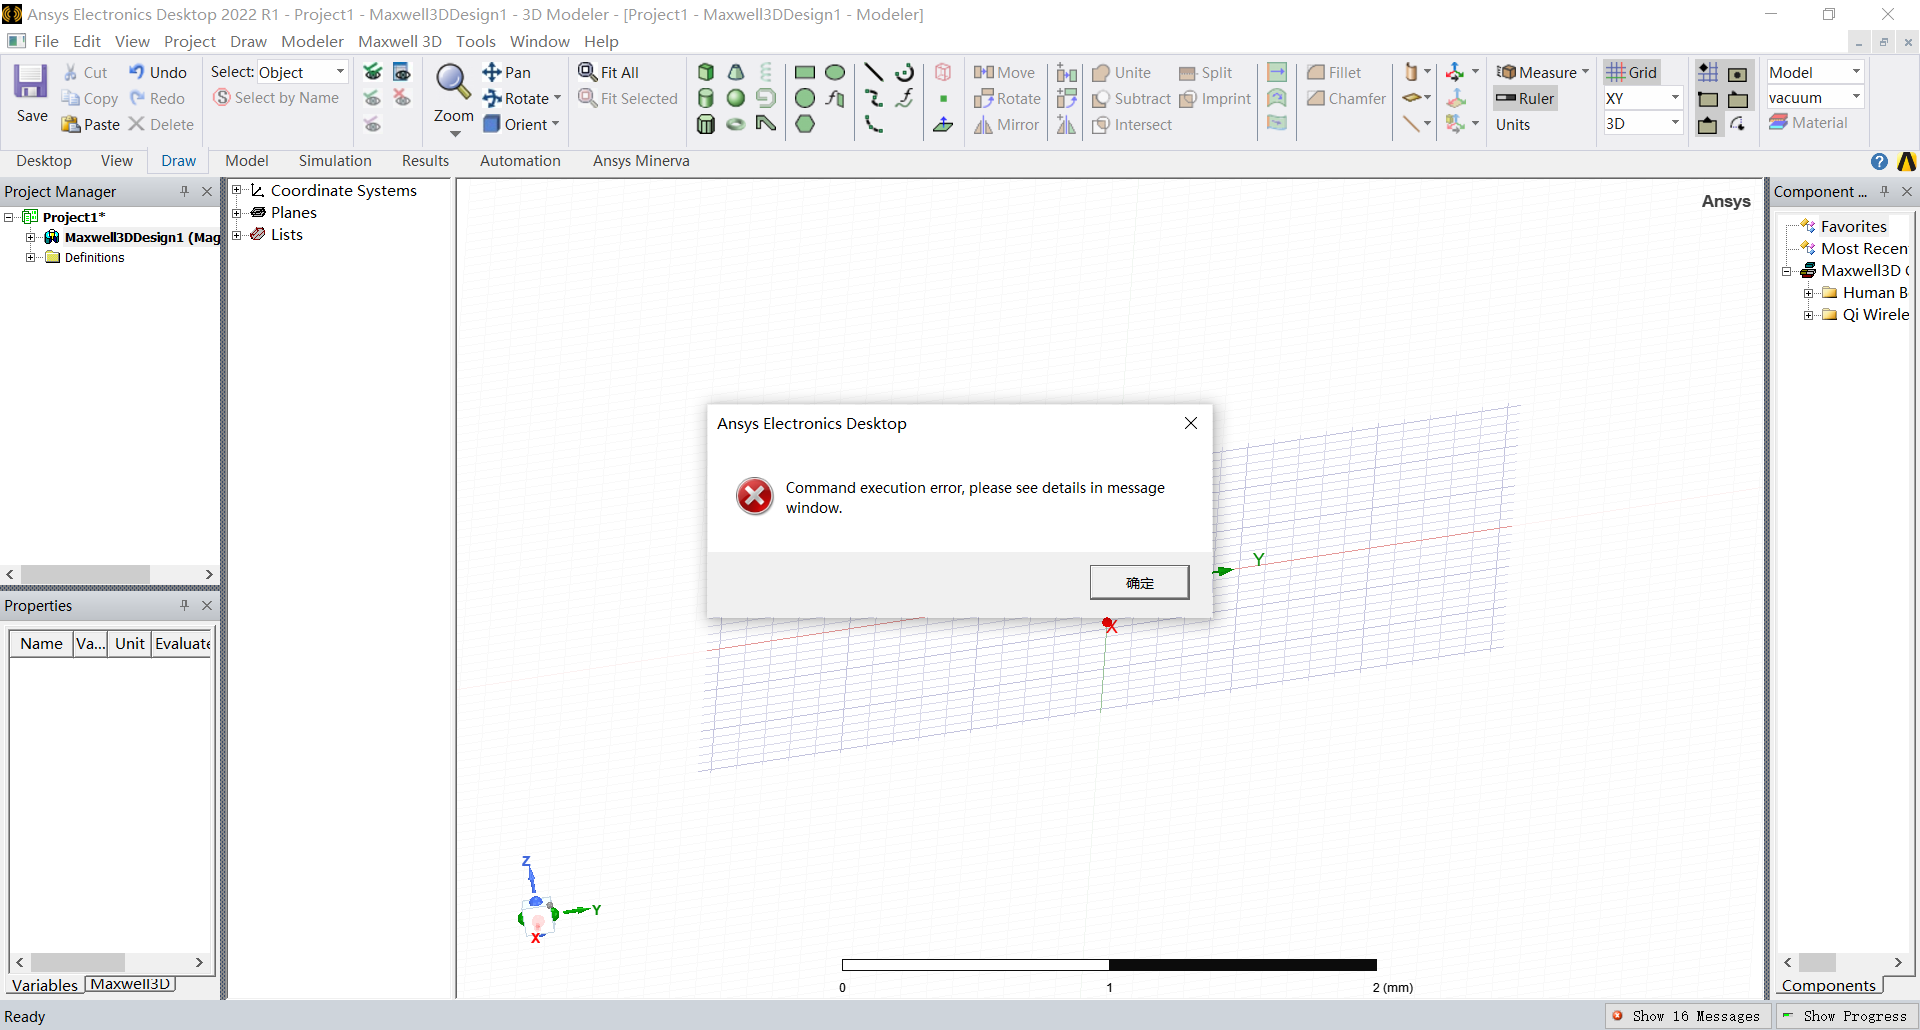Screen dimensions: 1920x1030
Task: Click the Units button
Action: [x=1513, y=124]
